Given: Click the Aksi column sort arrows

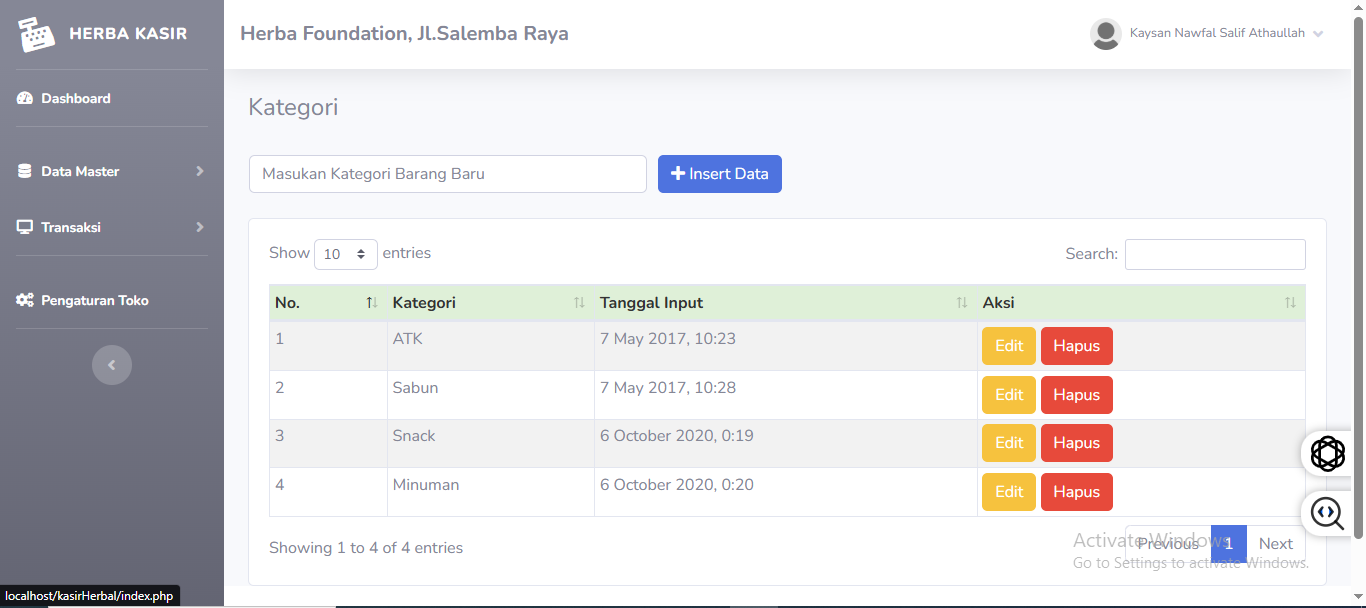Looking at the screenshot, I should (x=1290, y=303).
